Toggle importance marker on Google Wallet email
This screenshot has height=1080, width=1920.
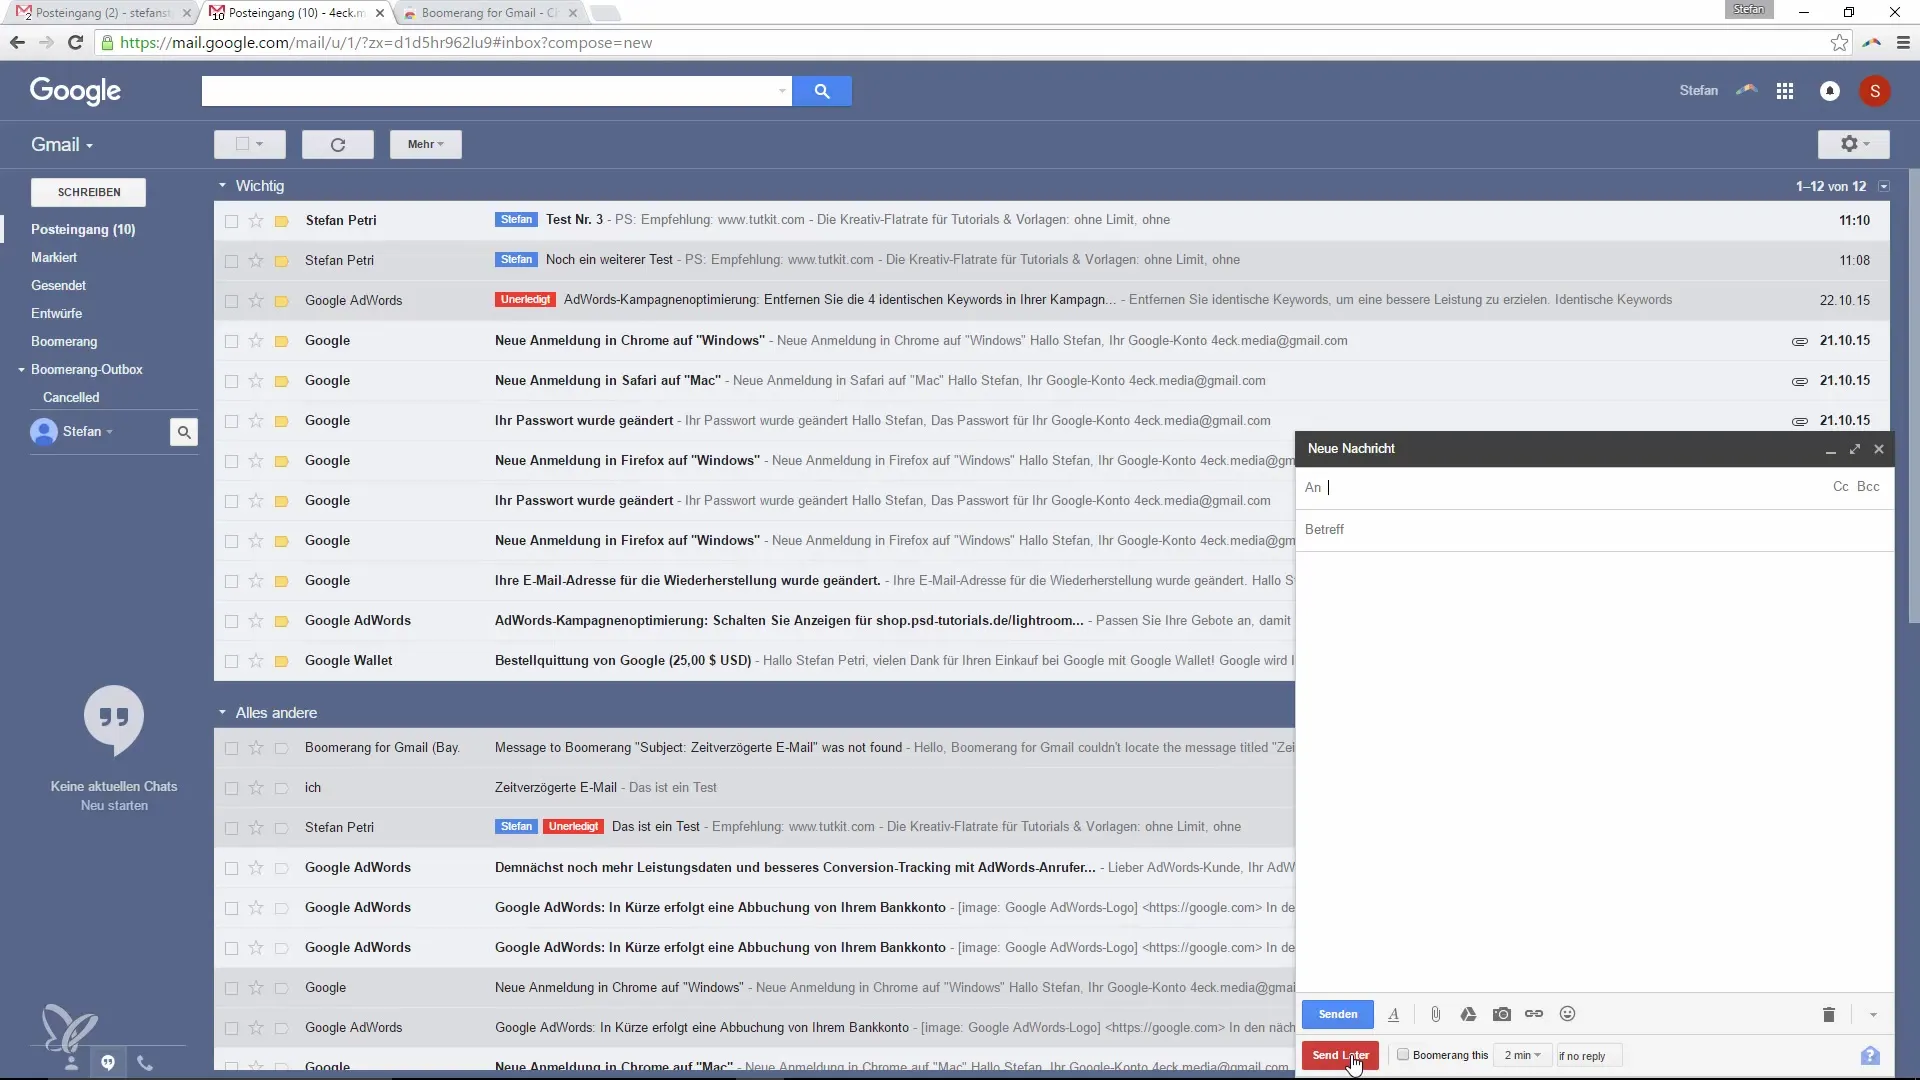click(282, 661)
